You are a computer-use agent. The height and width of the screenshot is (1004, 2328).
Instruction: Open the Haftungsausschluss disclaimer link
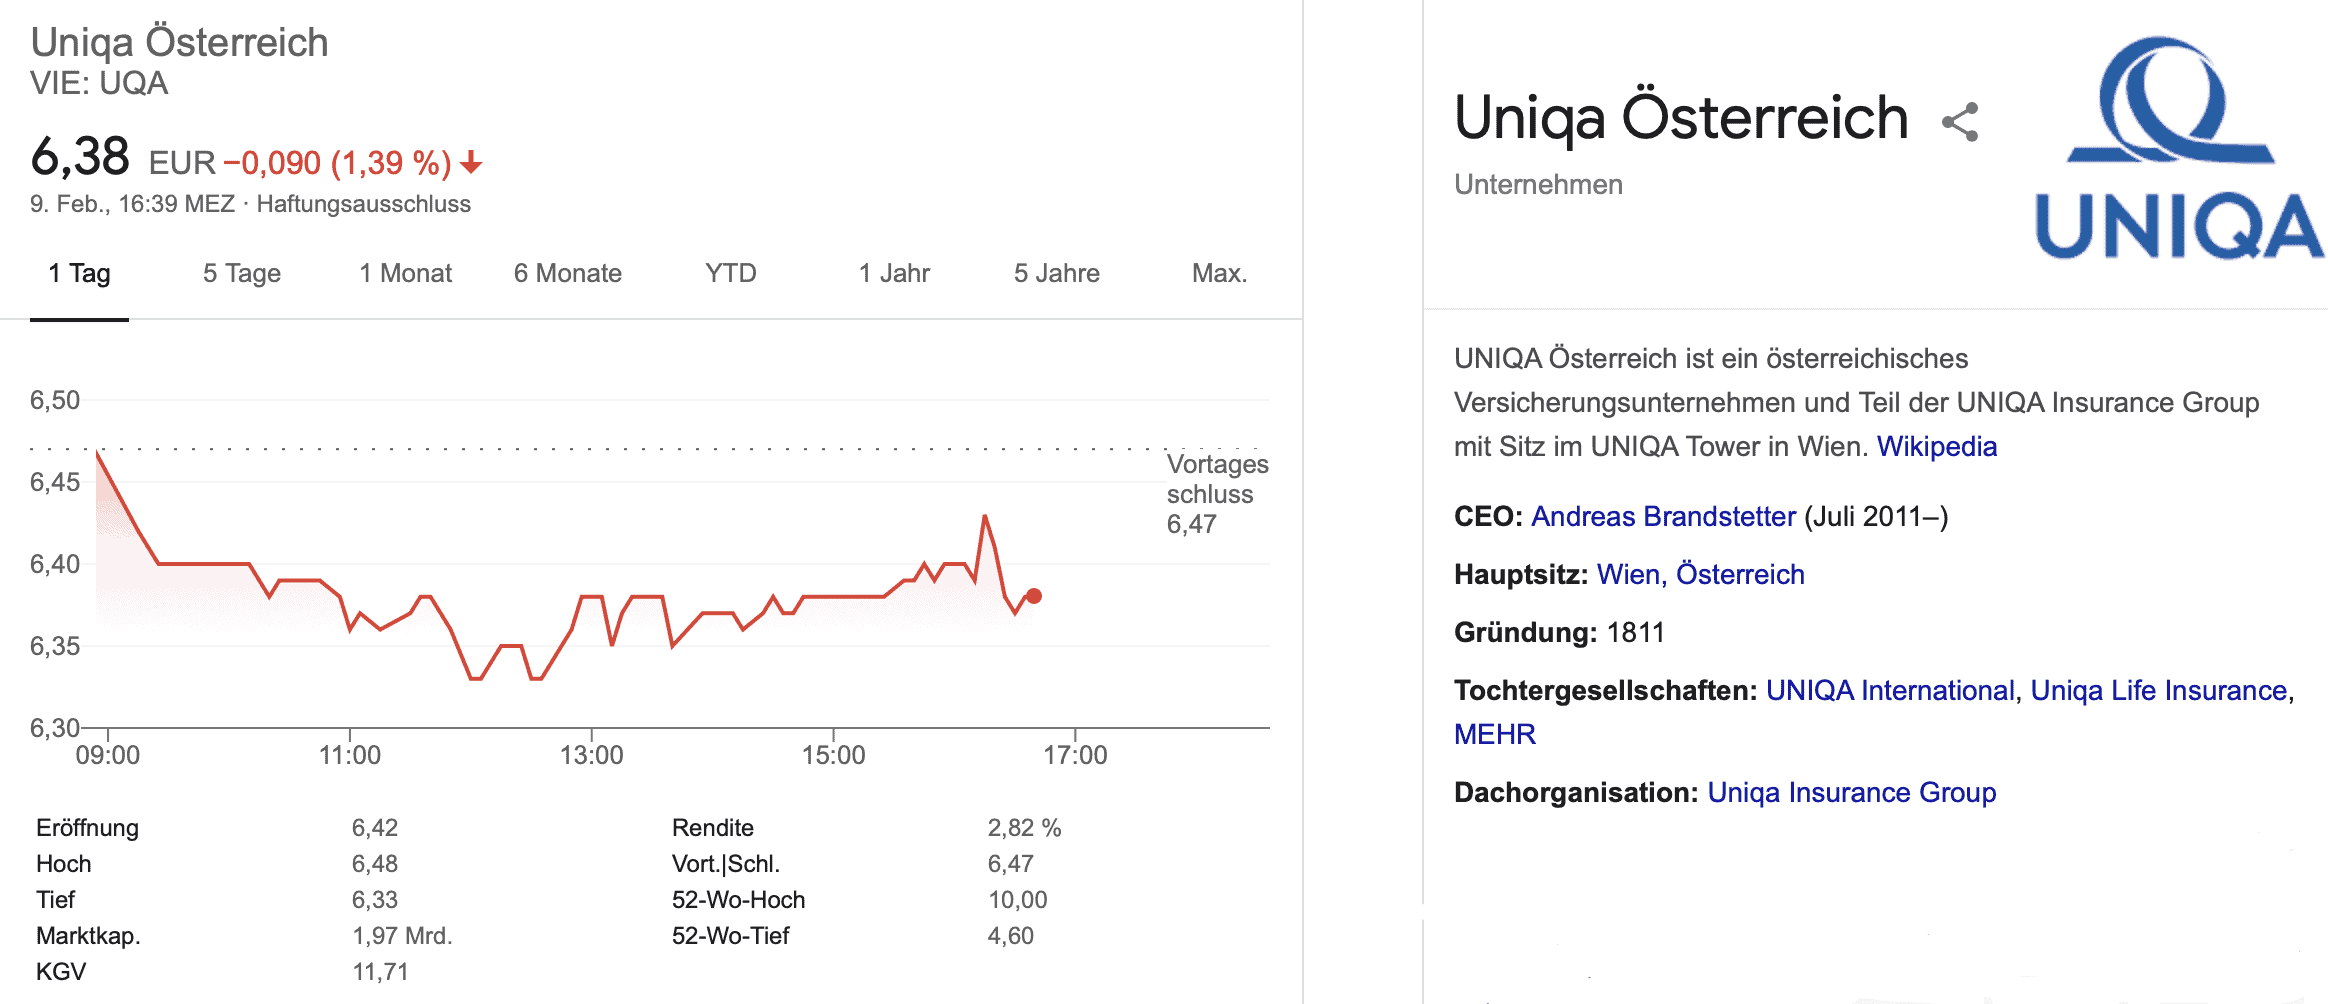pyautogui.click(x=363, y=204)
